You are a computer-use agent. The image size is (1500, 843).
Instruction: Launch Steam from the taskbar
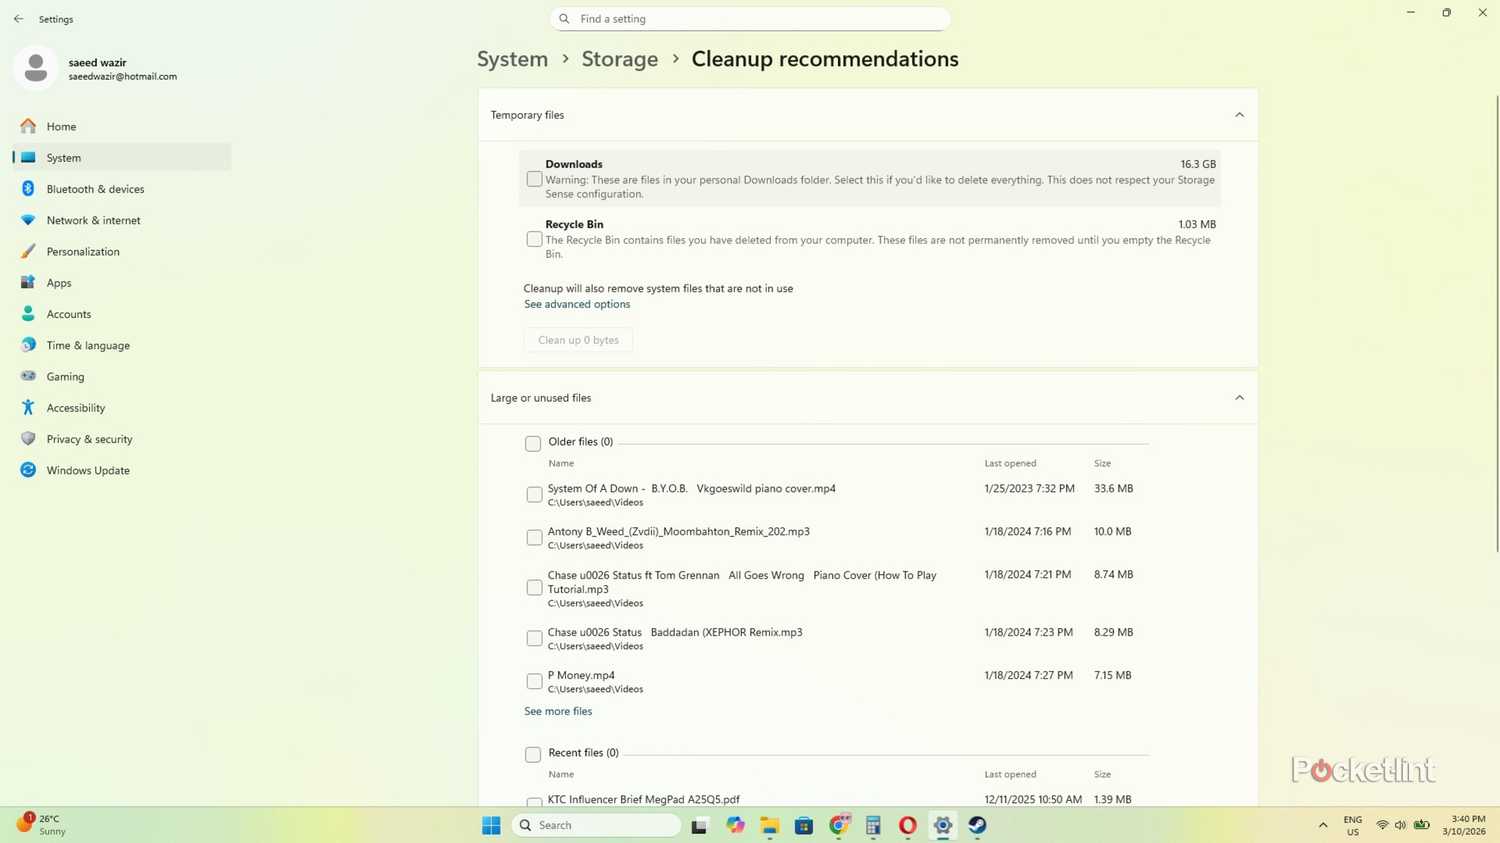point(976,825)
